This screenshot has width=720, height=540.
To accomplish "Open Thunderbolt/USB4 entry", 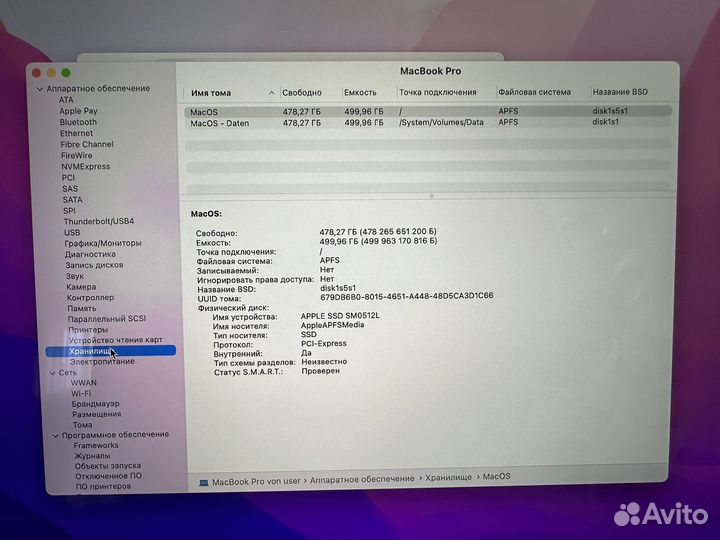I will point(99,221).
